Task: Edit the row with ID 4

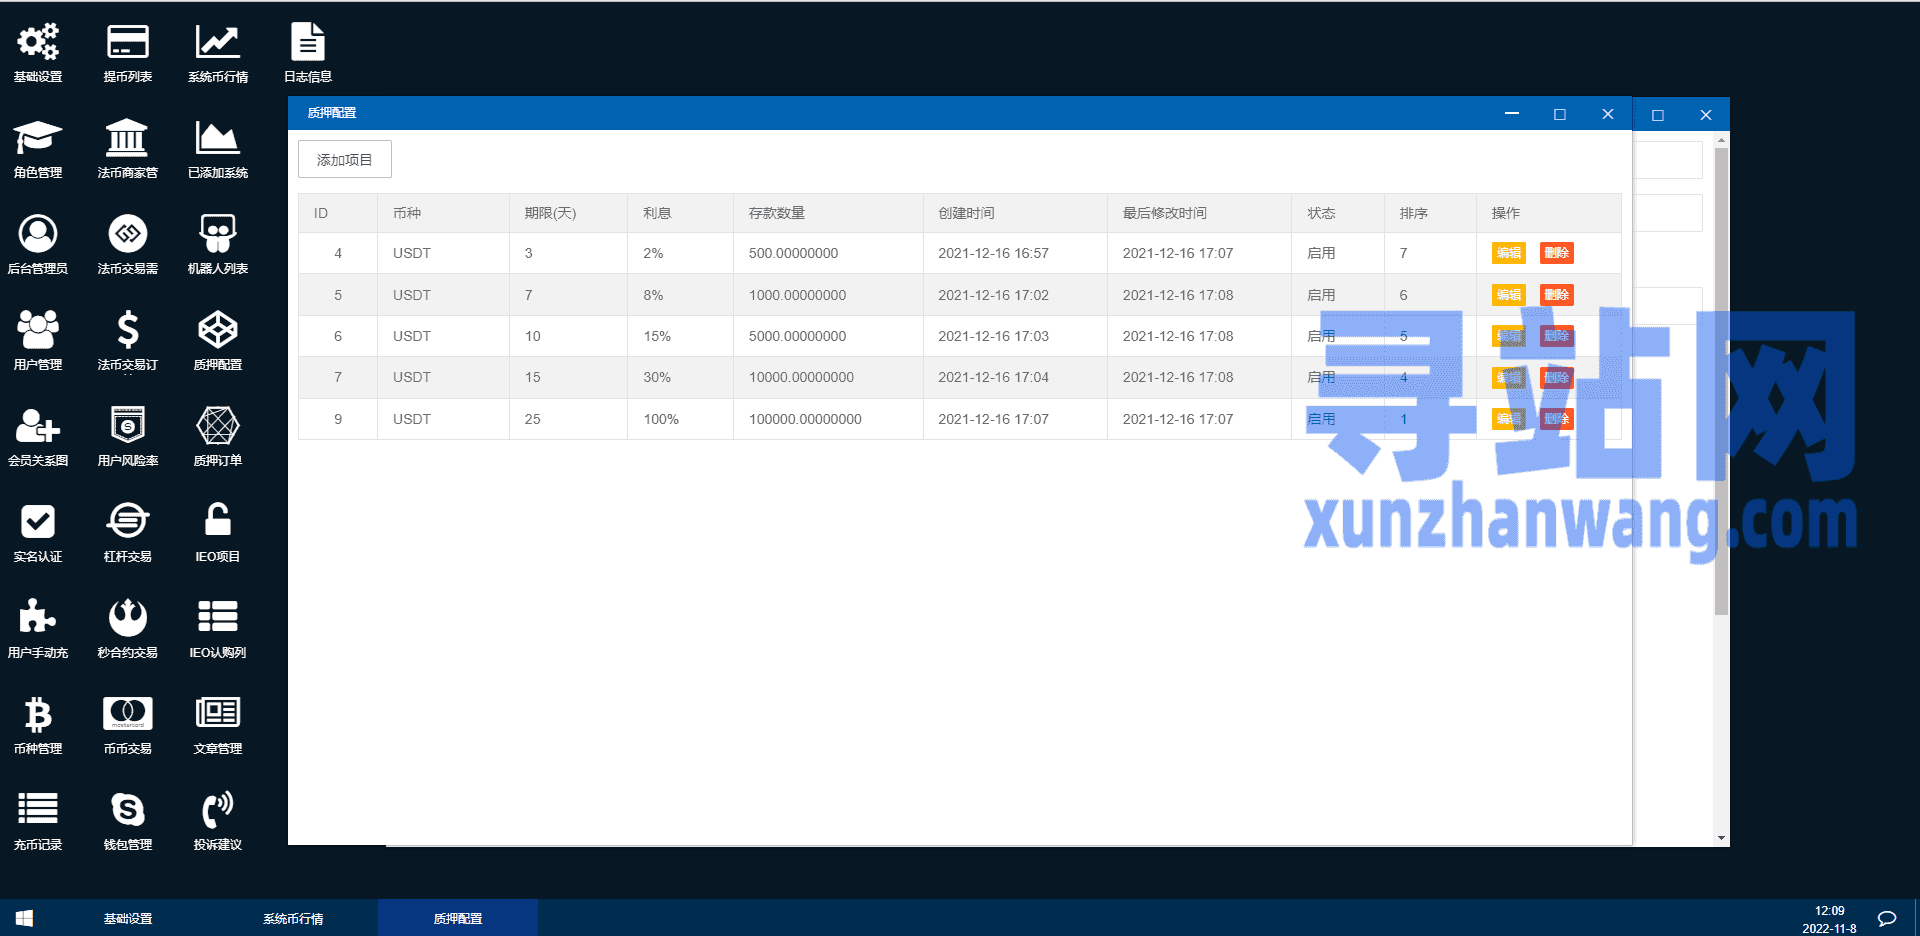Action: click(x=1508, y=253)
